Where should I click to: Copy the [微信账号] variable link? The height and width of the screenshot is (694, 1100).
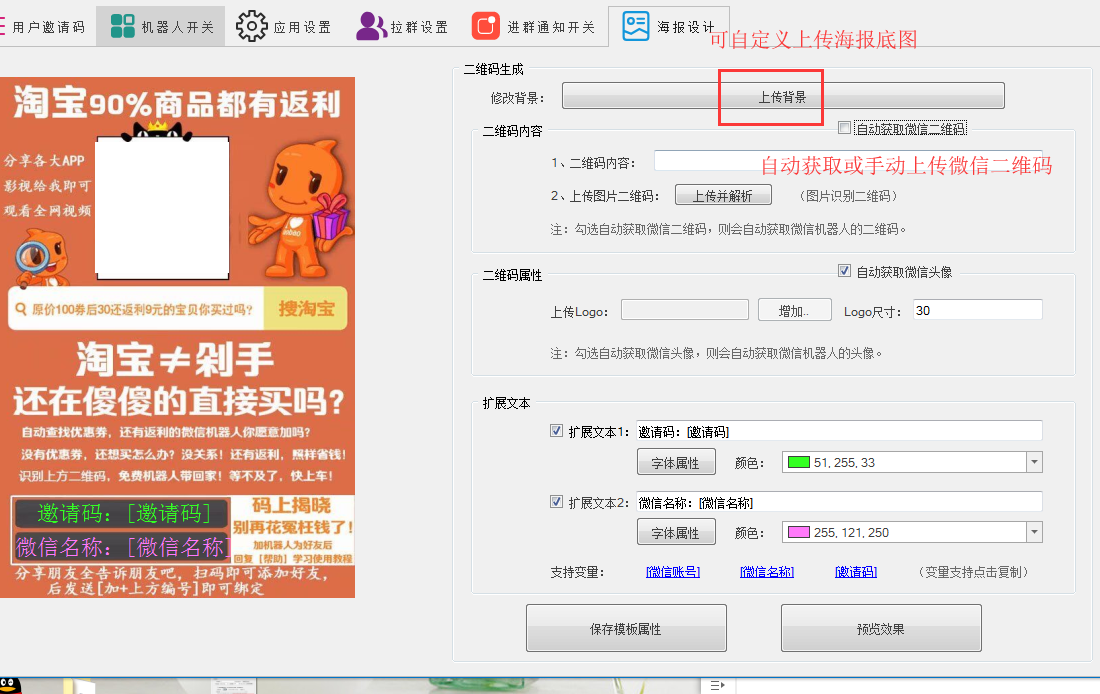tap(673, 572)
